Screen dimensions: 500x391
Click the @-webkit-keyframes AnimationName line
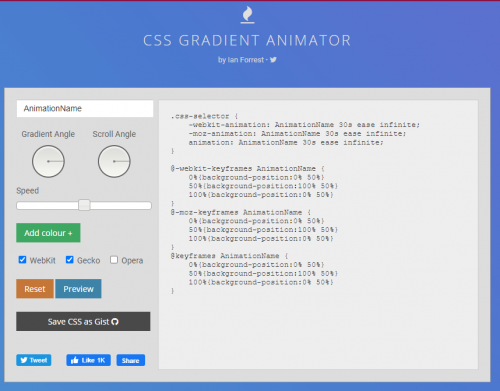coord(248,168)
